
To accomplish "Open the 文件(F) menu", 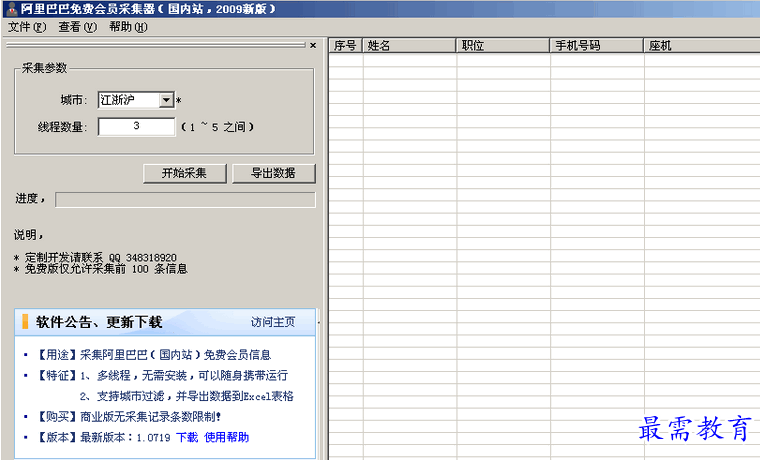I will pyautogui.click(x=27, y=27).
